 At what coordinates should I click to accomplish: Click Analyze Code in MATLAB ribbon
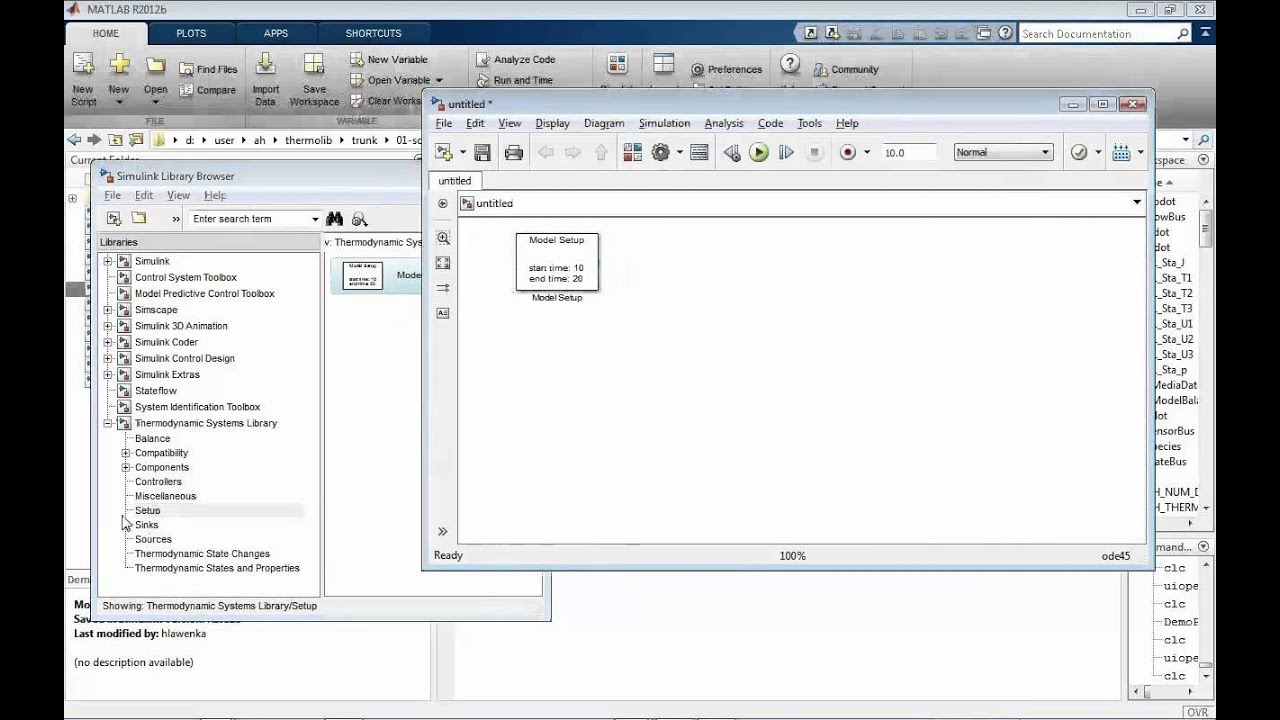click(516, 59)
